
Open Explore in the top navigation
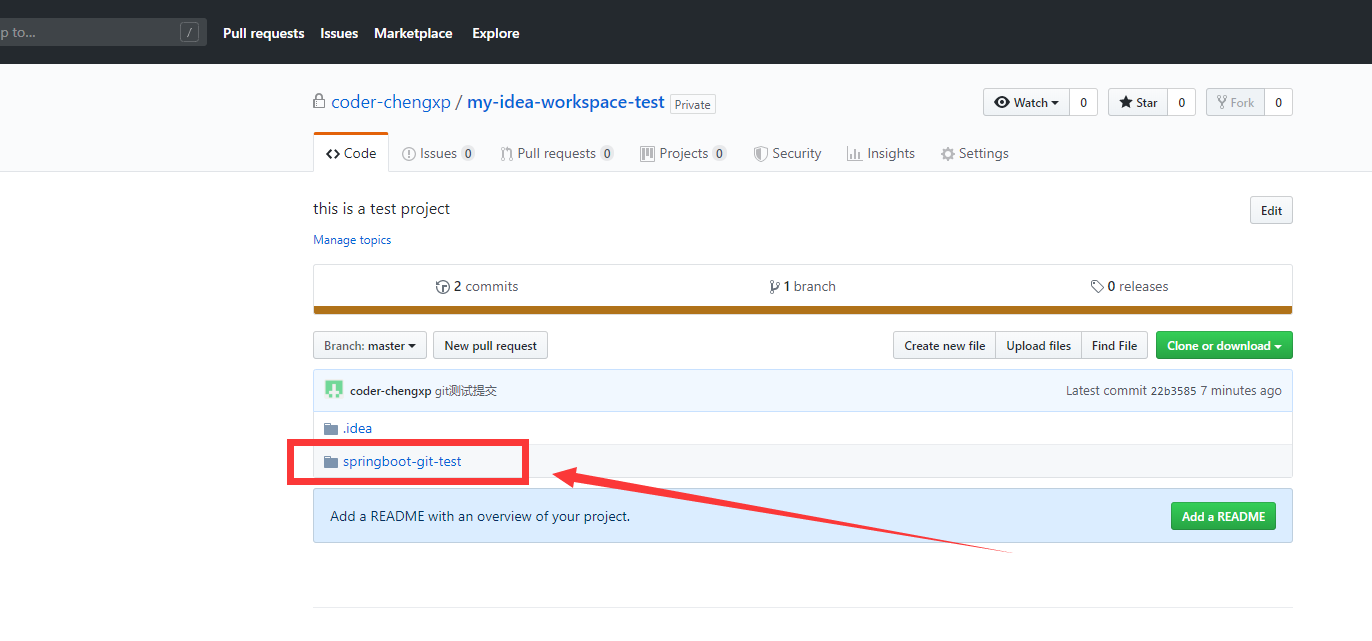click(x=496, y=33)
